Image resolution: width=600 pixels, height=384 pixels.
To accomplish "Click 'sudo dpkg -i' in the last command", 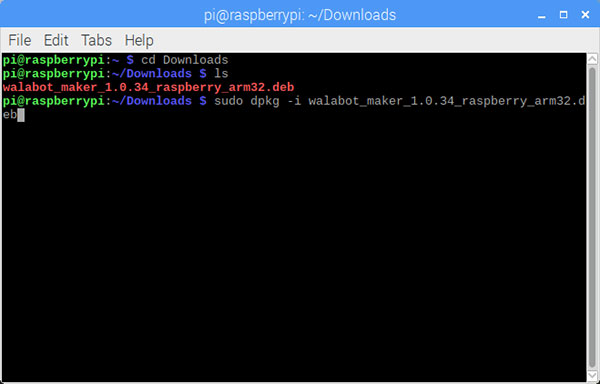I will (258, 101).
